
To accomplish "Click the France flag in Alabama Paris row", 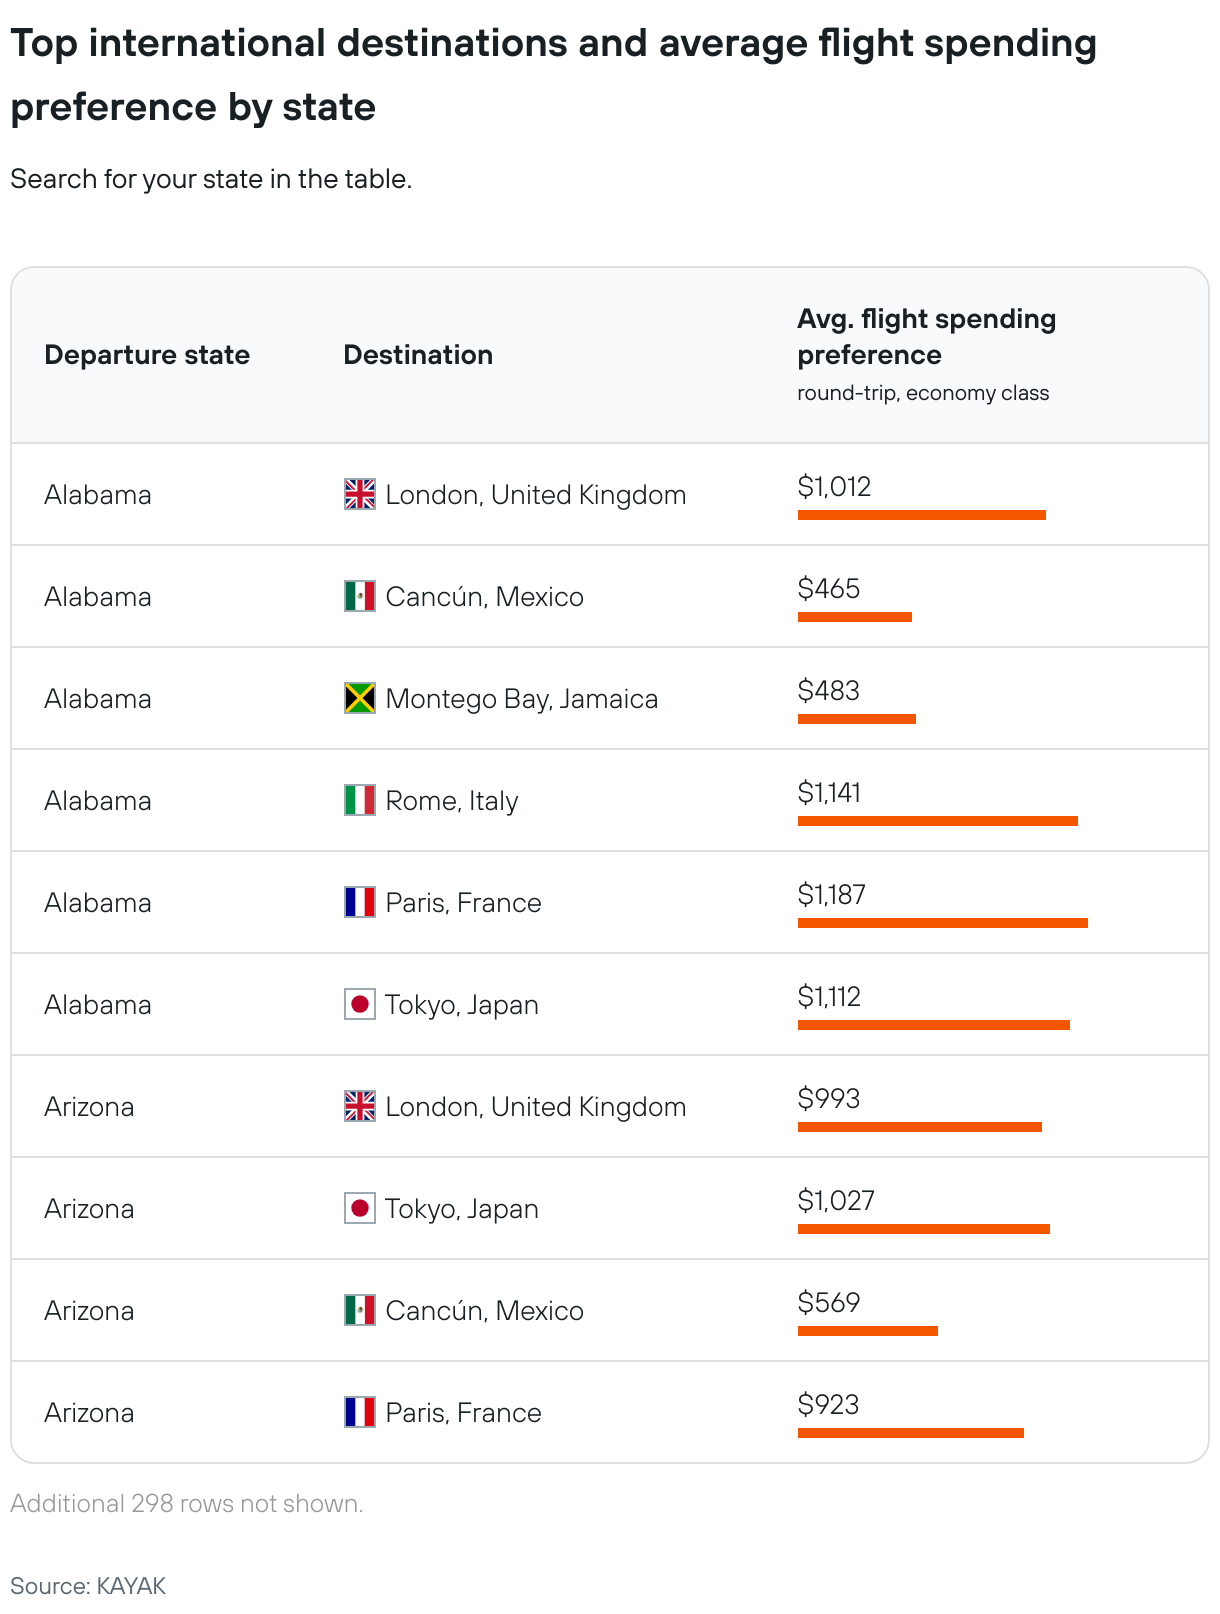I will tap(360, 902).
